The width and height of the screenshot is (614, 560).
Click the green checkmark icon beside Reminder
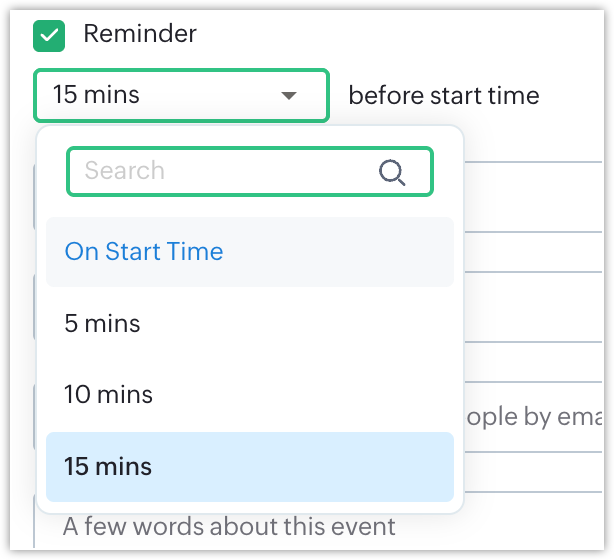[49, 36]
